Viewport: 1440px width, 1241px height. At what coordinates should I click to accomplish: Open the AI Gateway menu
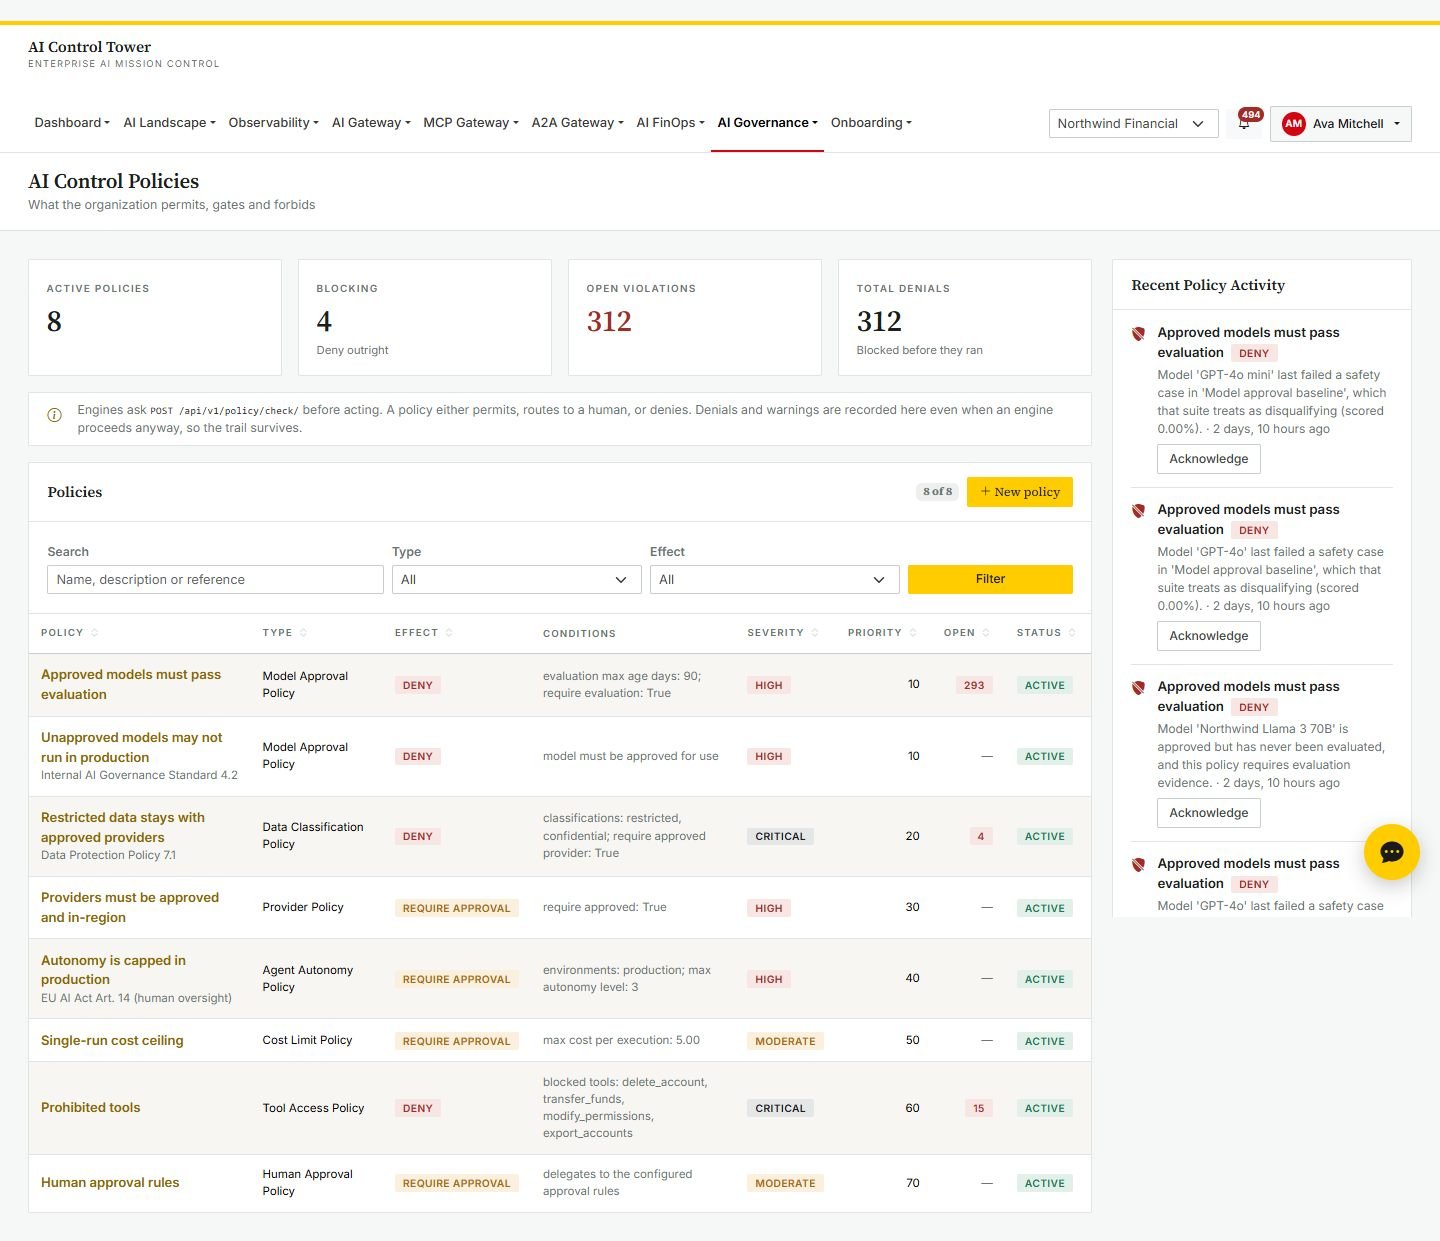(x=371, y=123)
